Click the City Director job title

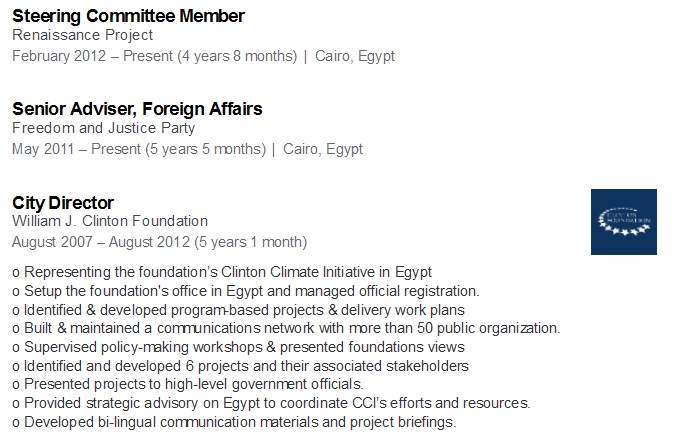tap(63, 203)
